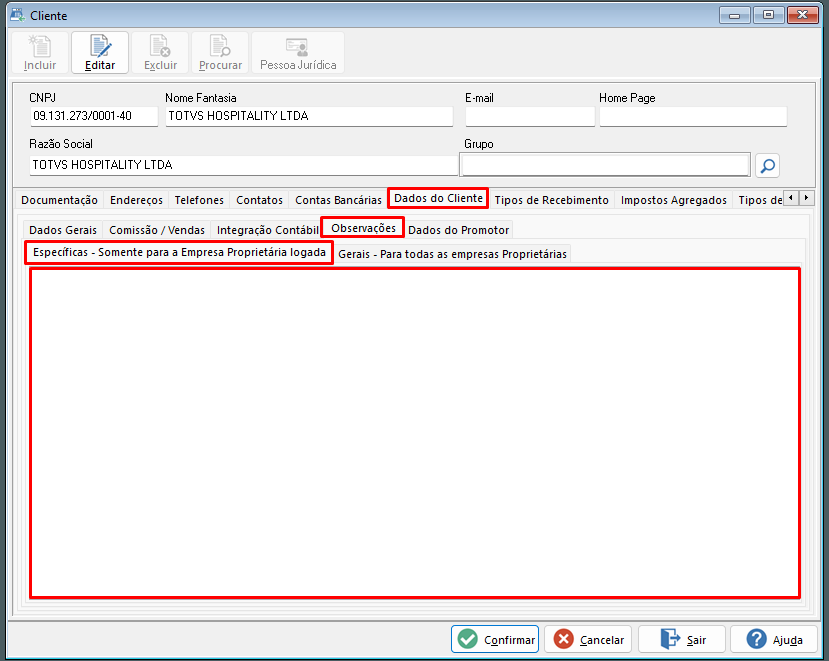Select the Dados do Cliente tab
Screen dimensions: 829x661
pyautogui.click(x=438, y=198)
